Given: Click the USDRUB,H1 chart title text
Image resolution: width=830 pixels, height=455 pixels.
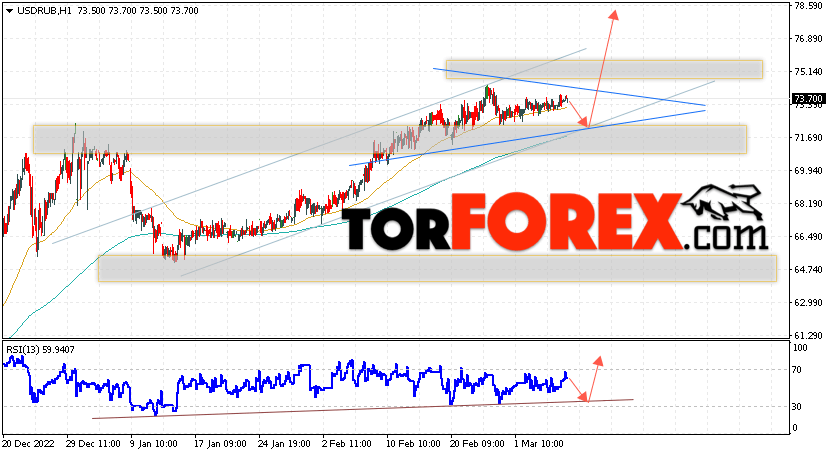Looking at the screenshot, I should pos(44,11).
